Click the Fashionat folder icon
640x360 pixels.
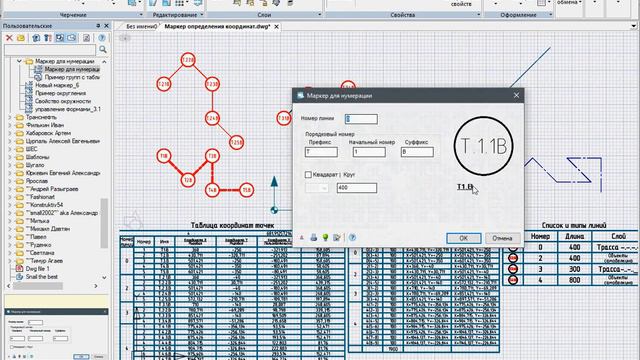pyautogui.click(x=19, y=197)
